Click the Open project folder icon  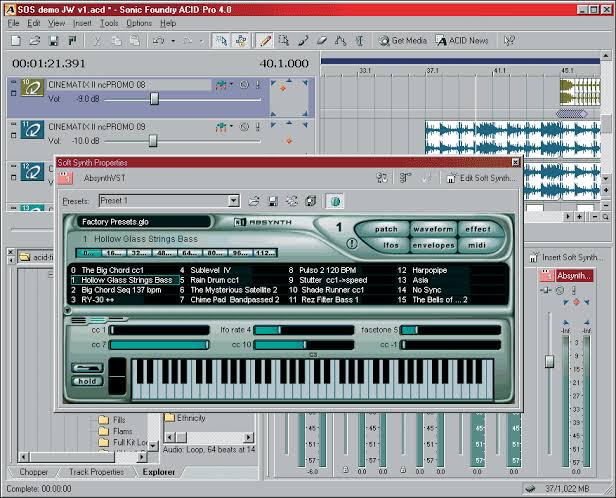[x=35, y=40]
